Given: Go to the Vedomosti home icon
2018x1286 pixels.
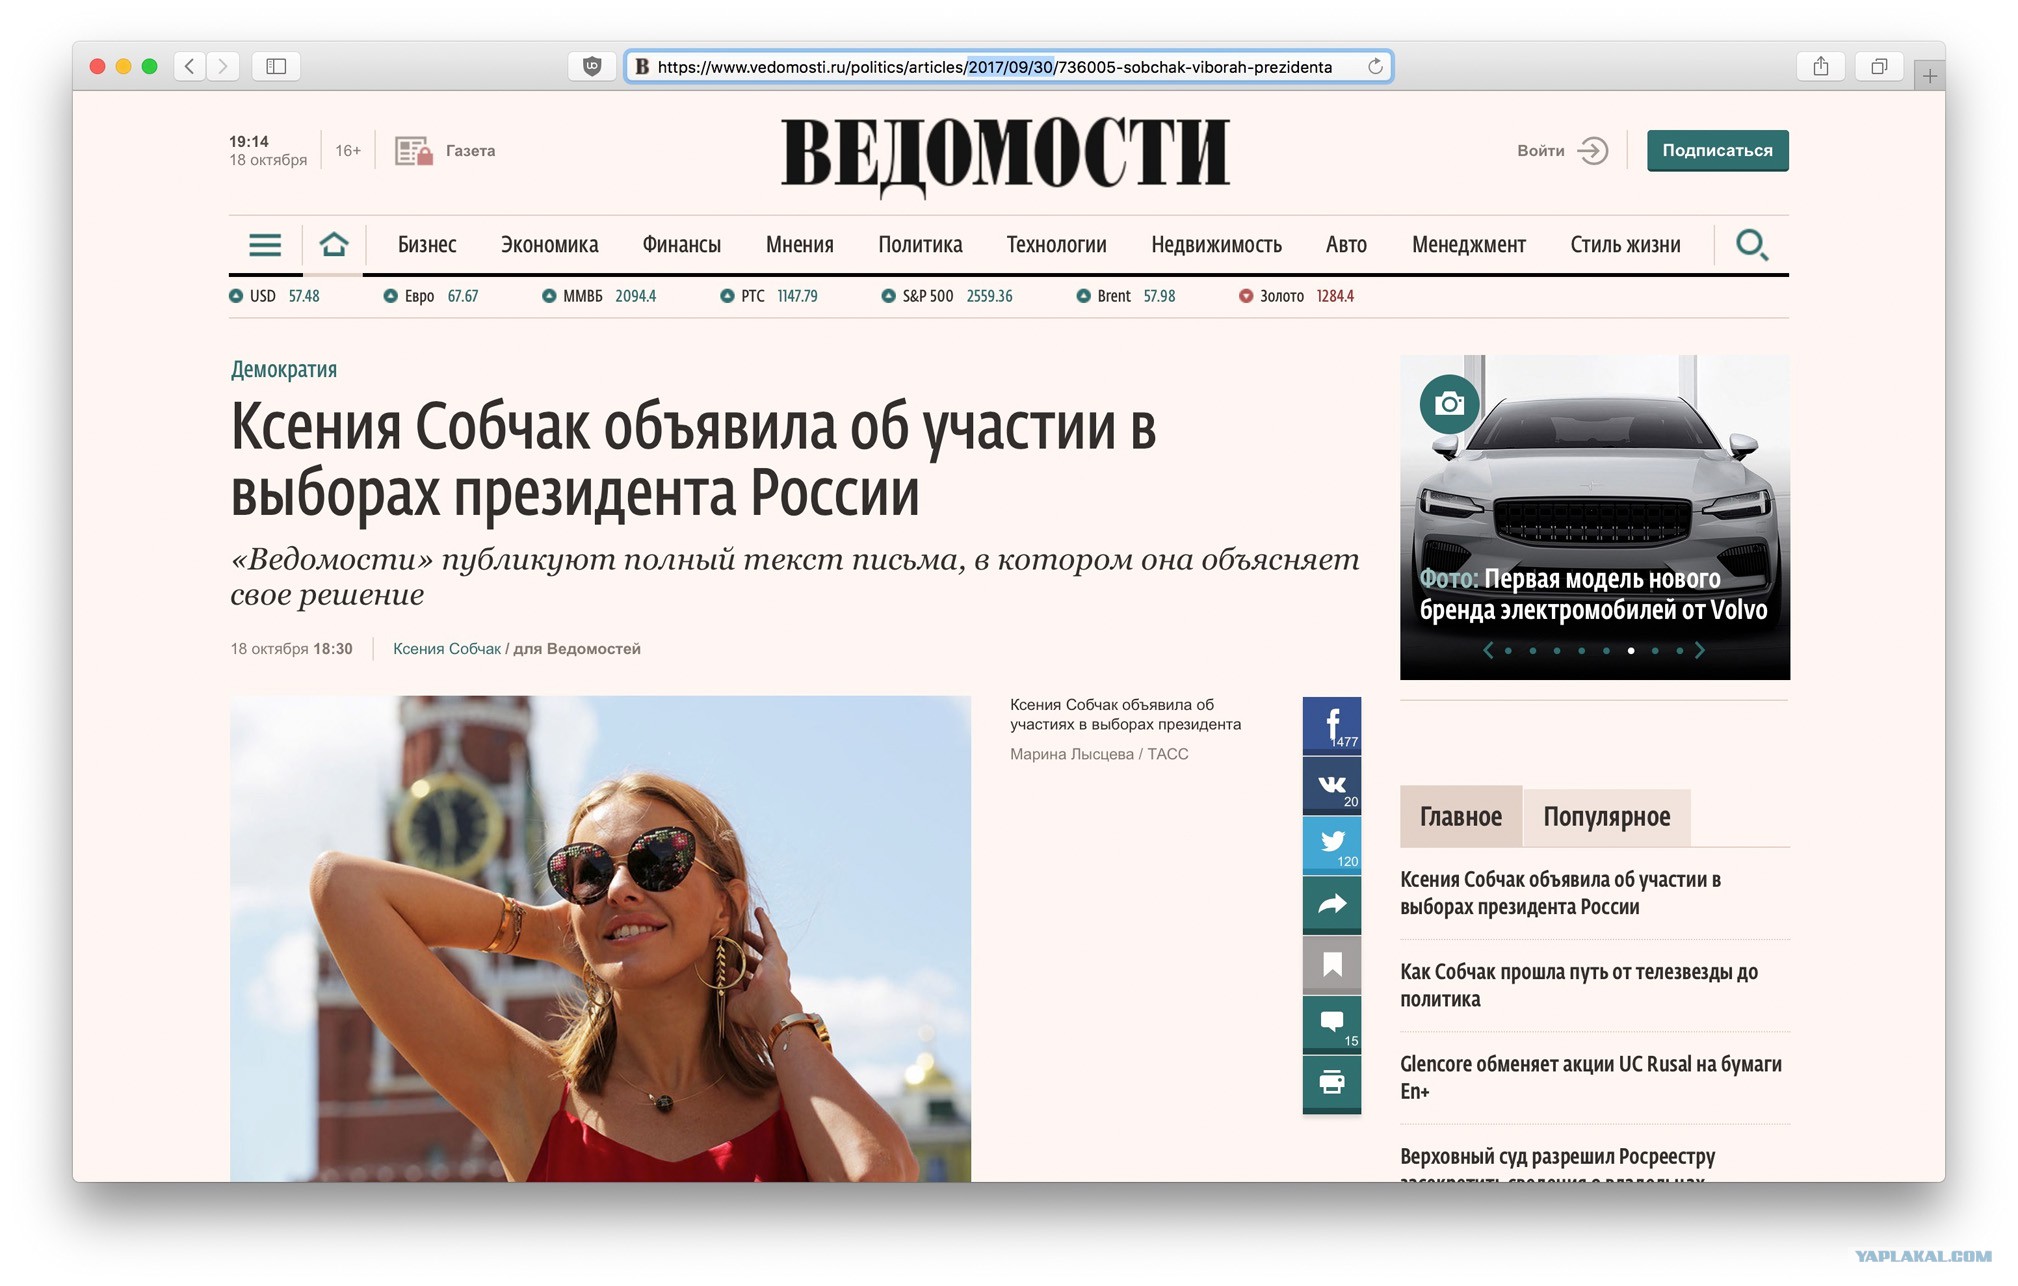Looking at the screenshot, I should tap(333, 243).
